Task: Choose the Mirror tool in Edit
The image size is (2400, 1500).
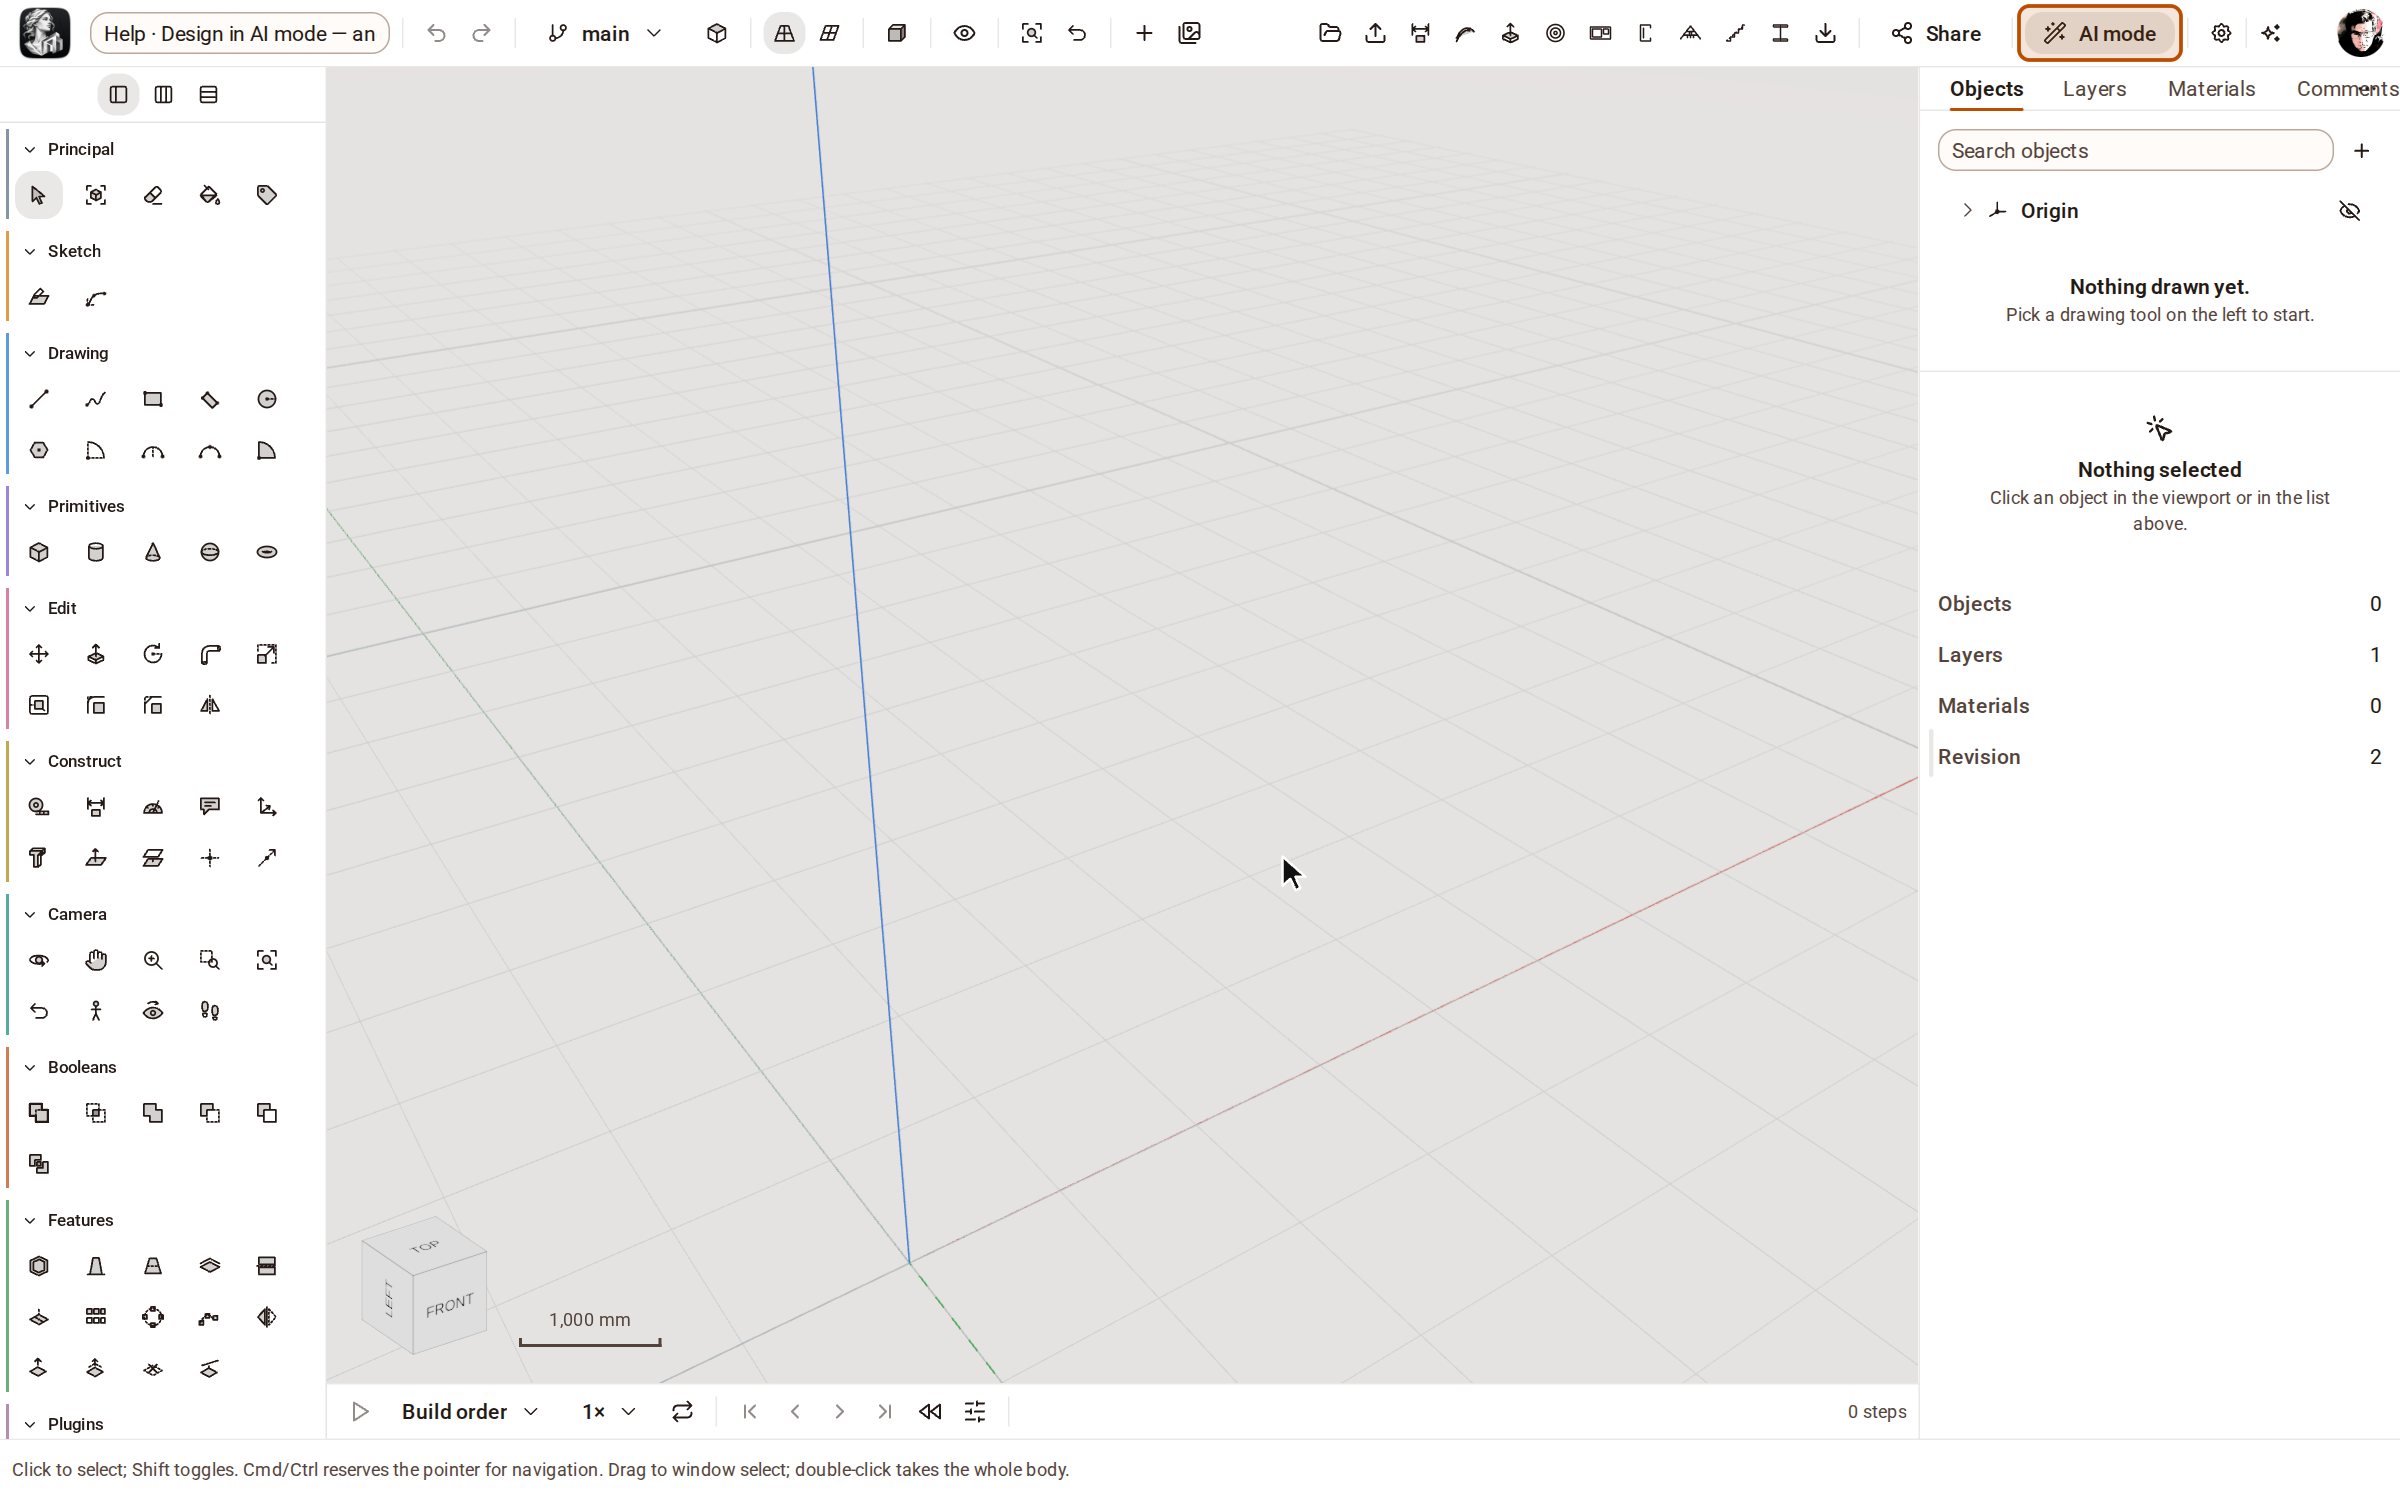Action: 210,705
